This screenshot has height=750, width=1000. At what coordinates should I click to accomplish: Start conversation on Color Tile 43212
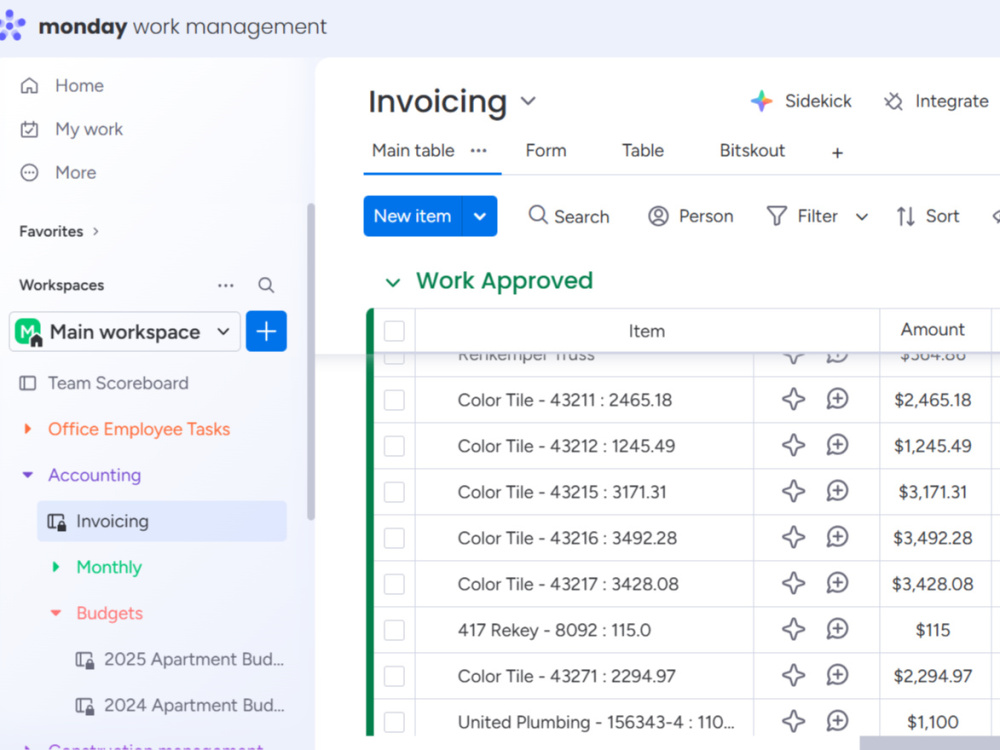click(x=837, y=445)
